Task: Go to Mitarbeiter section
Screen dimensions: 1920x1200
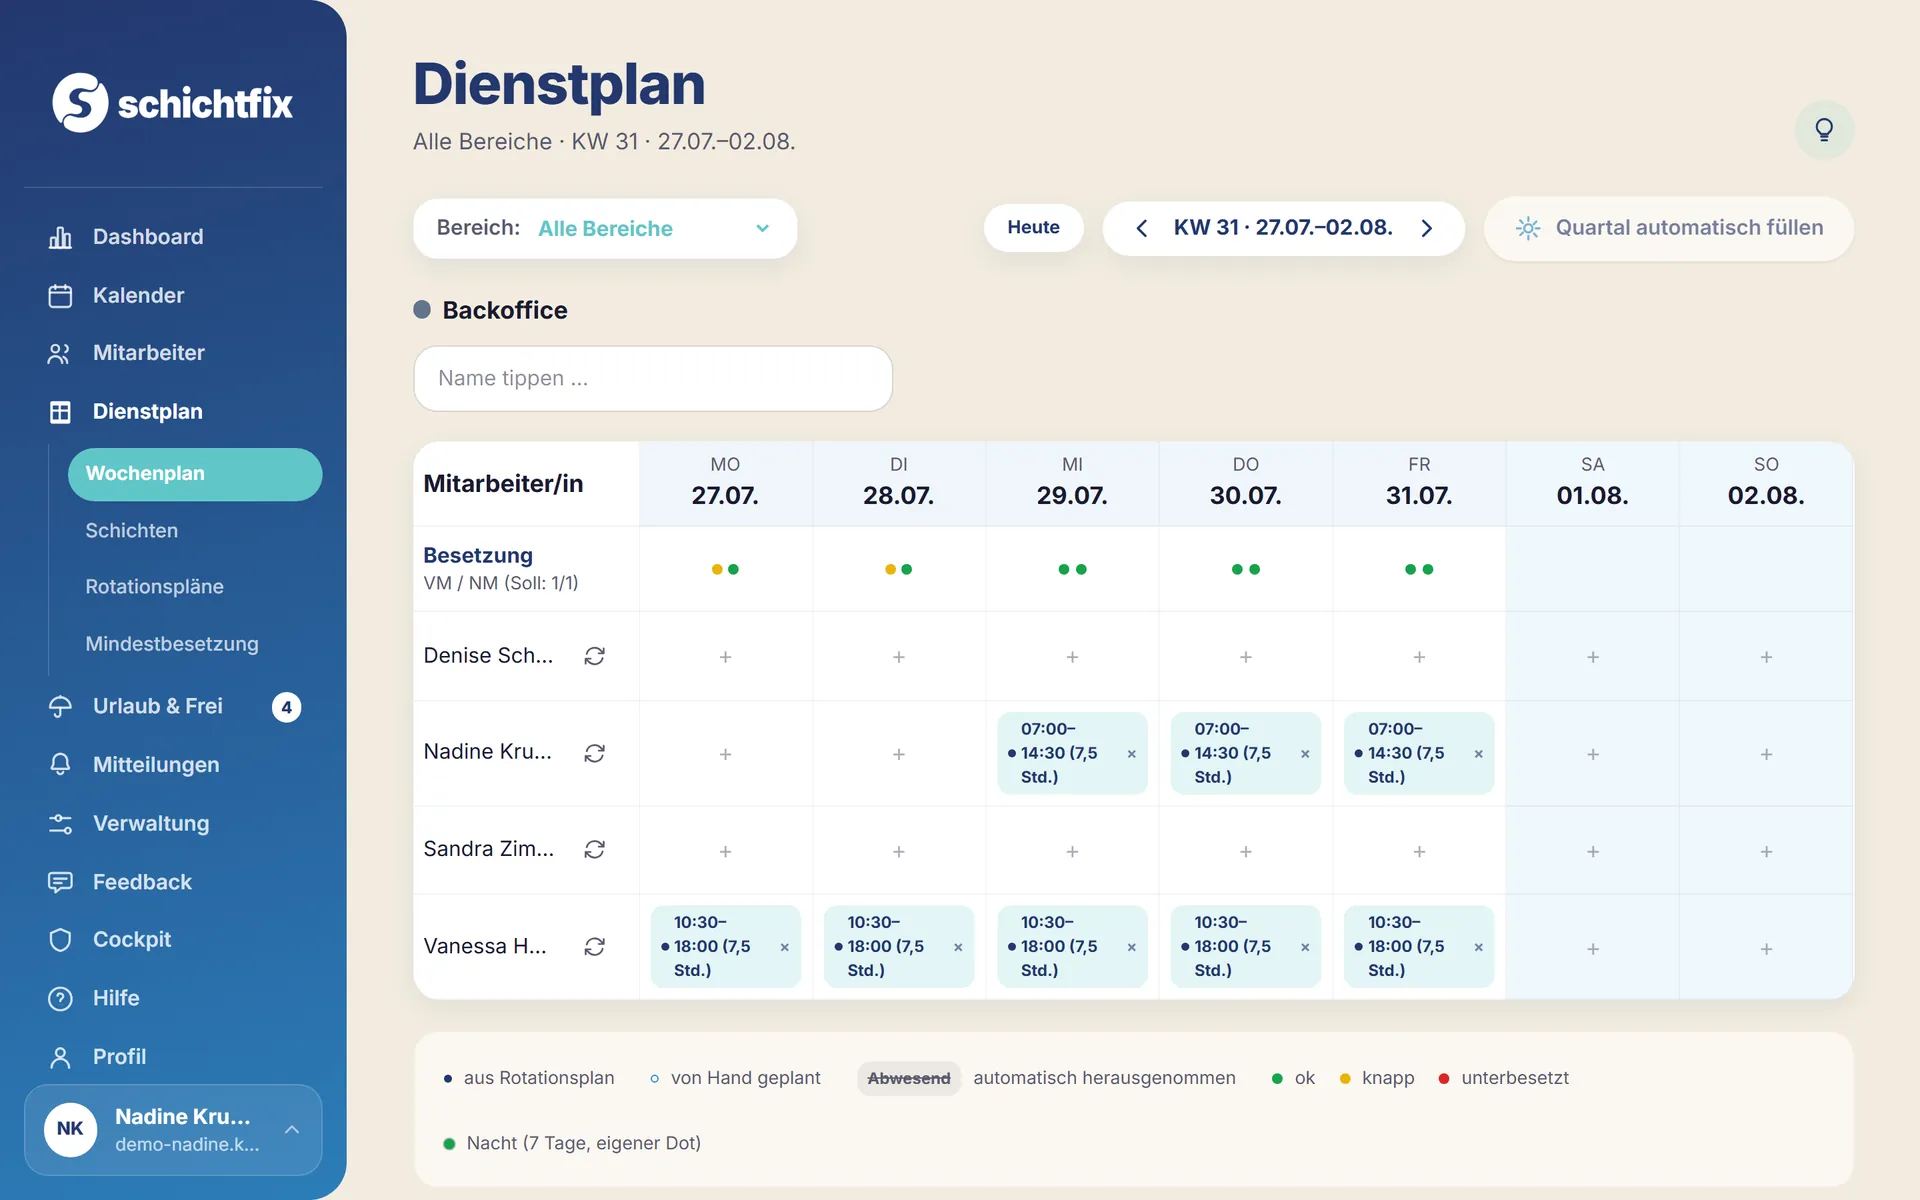Action: pos(148,353)
